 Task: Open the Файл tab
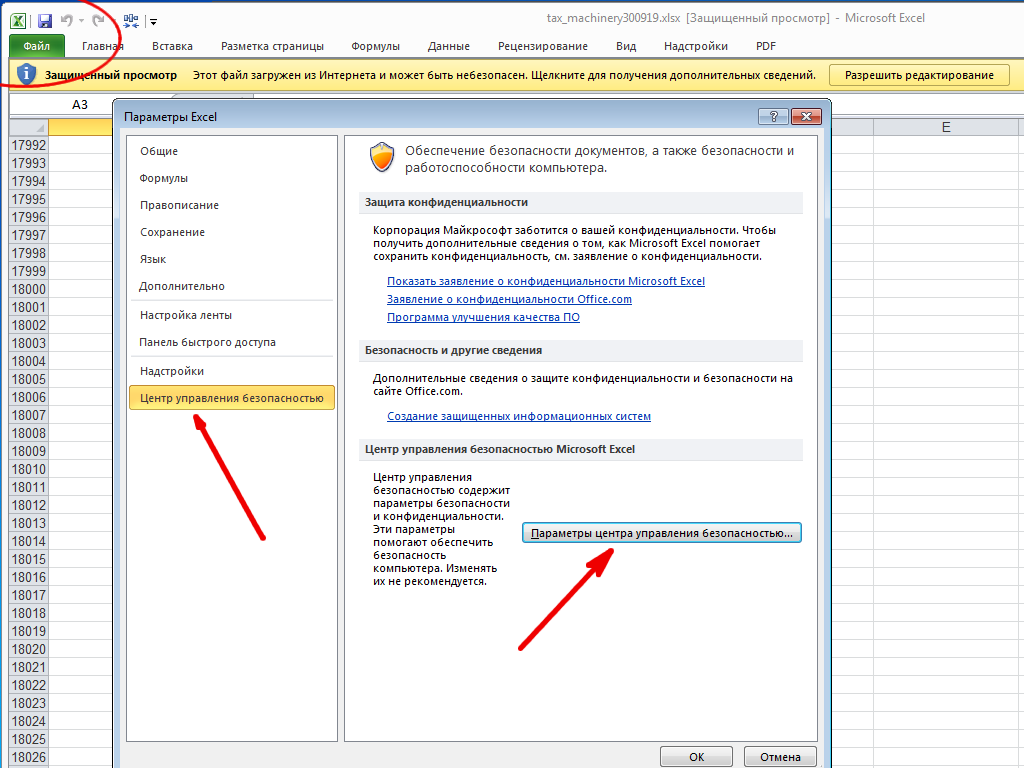click(x=37, y=46)
